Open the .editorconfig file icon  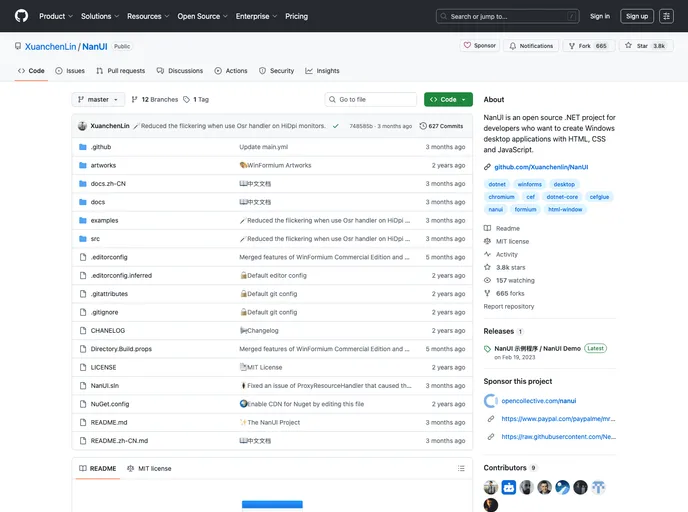click(82, 258)
